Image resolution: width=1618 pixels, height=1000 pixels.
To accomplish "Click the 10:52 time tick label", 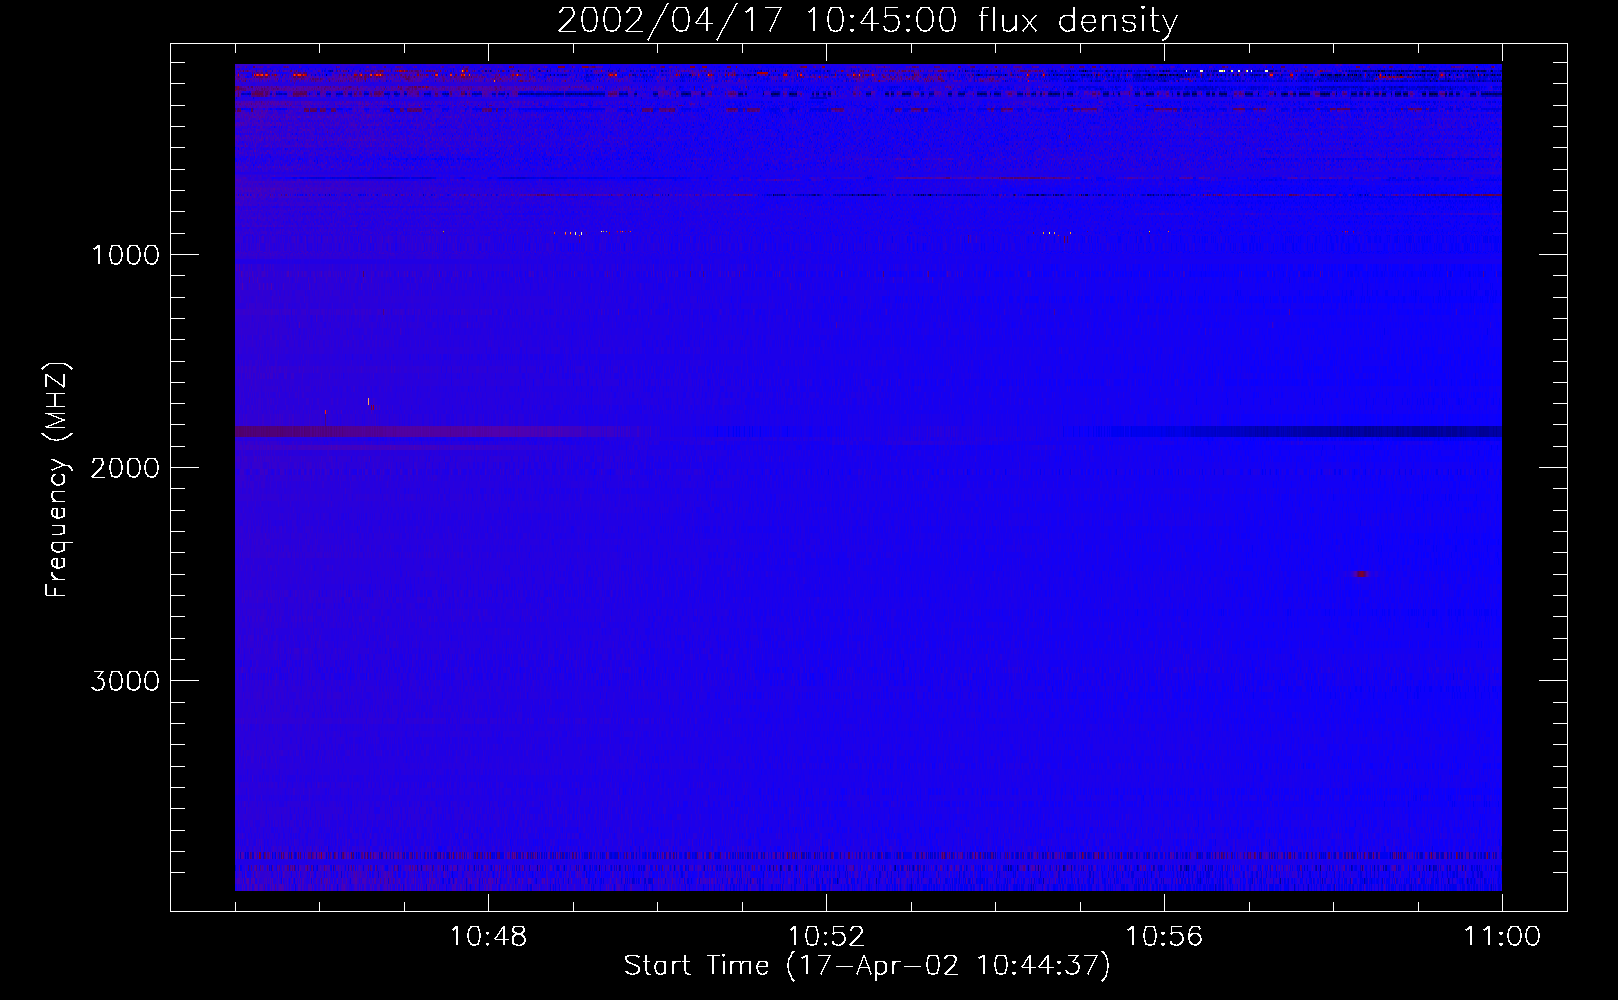I will (826, 937).
